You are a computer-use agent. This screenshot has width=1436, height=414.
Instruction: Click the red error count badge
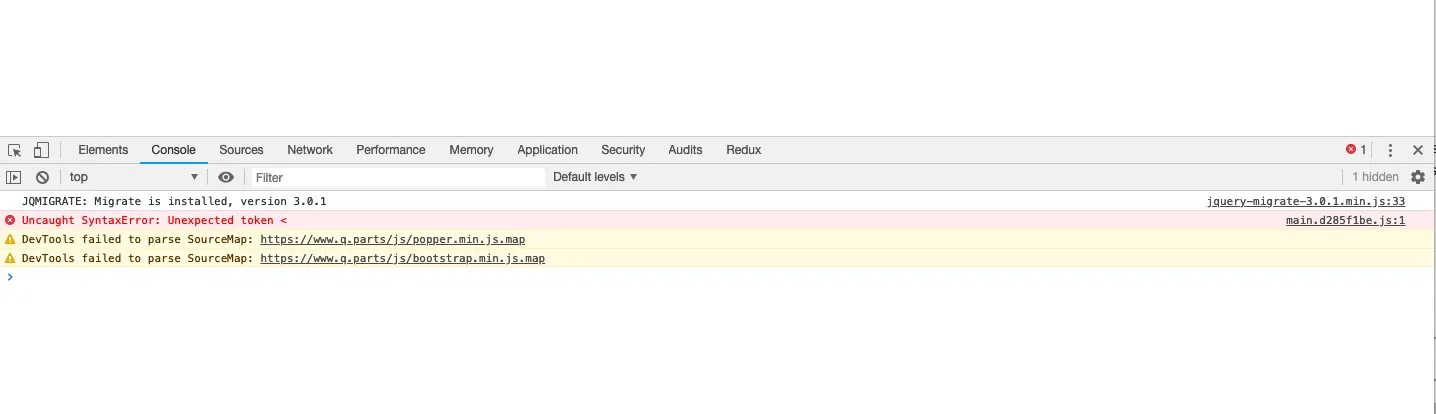coord(1356,150)
